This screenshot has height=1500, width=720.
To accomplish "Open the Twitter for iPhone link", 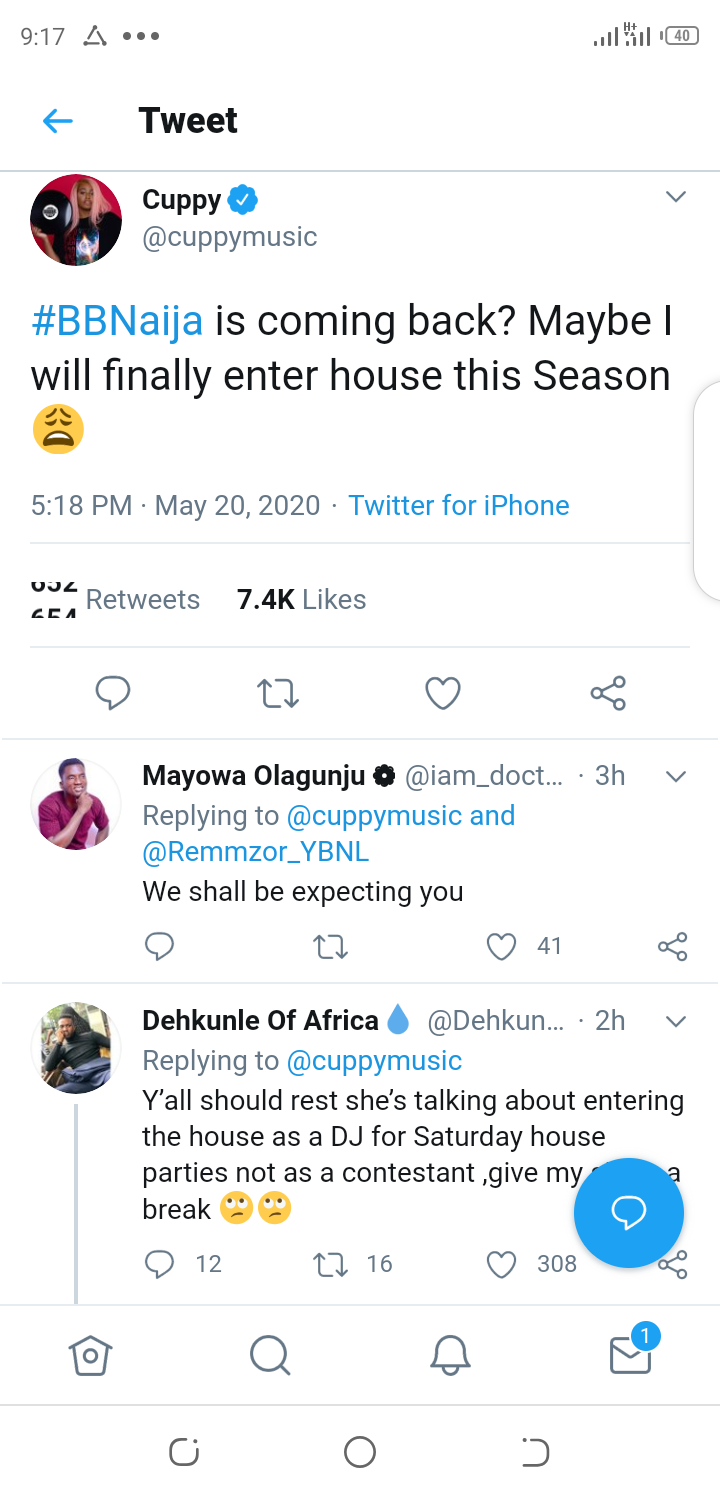I will 458,505.
